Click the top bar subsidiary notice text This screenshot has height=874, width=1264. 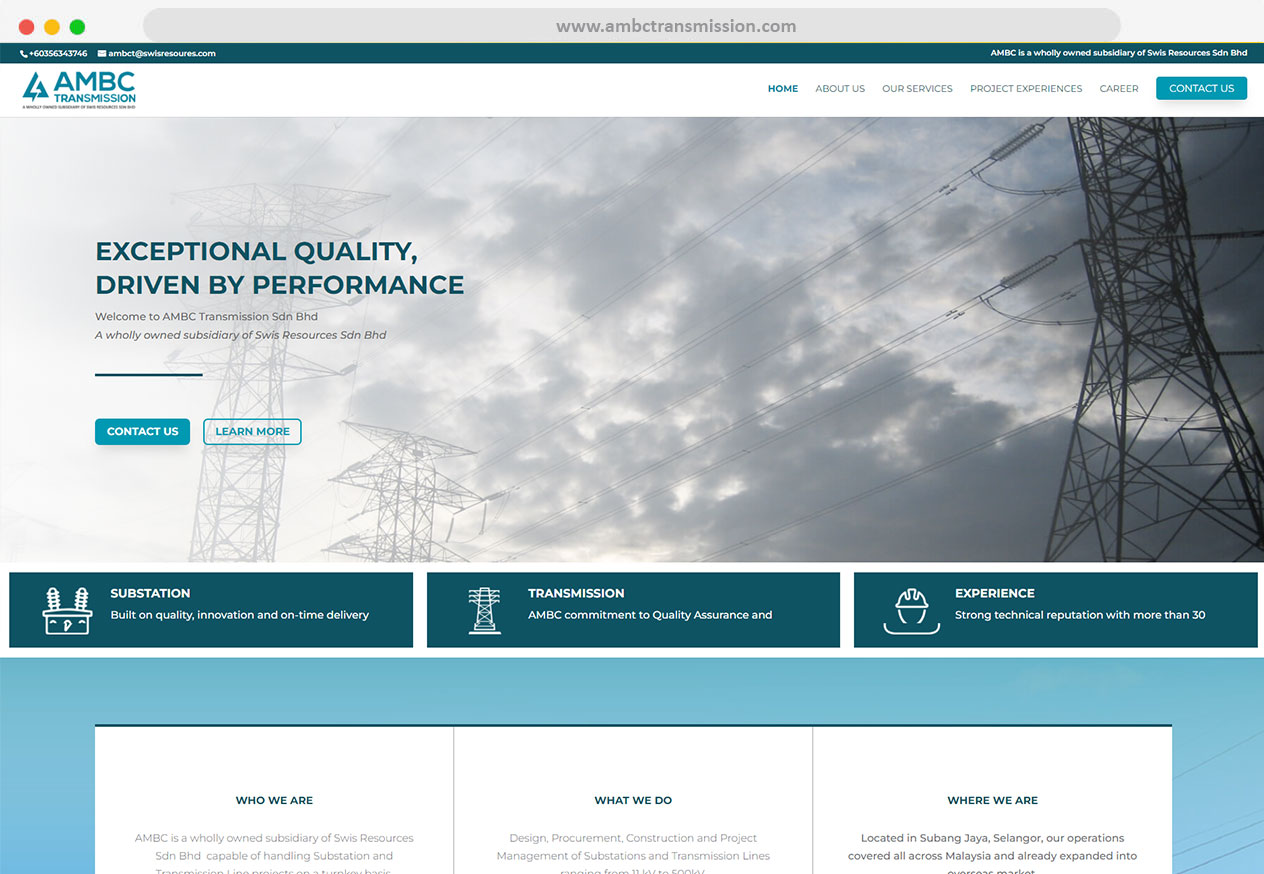pyautogui.click(x=1119, y=53)
